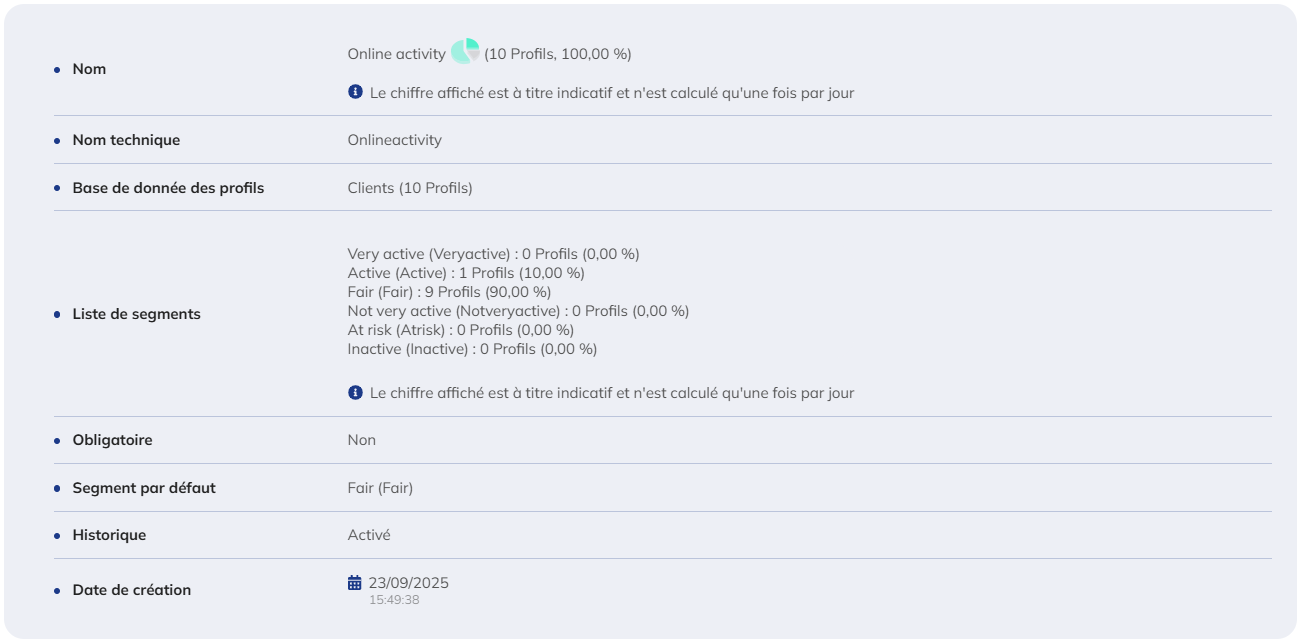Click the Fair (Fair) 9 Profils line
1301x643 pixels.
point(449,292)
